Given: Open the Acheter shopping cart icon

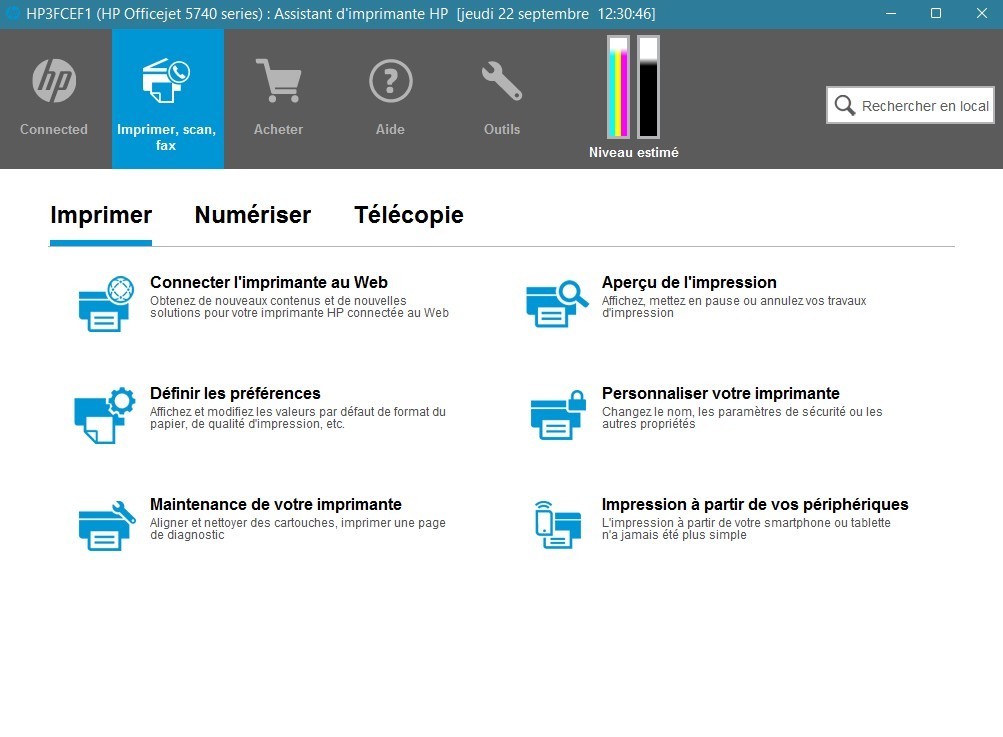Looking at the screenshot, I should [278, 80].
